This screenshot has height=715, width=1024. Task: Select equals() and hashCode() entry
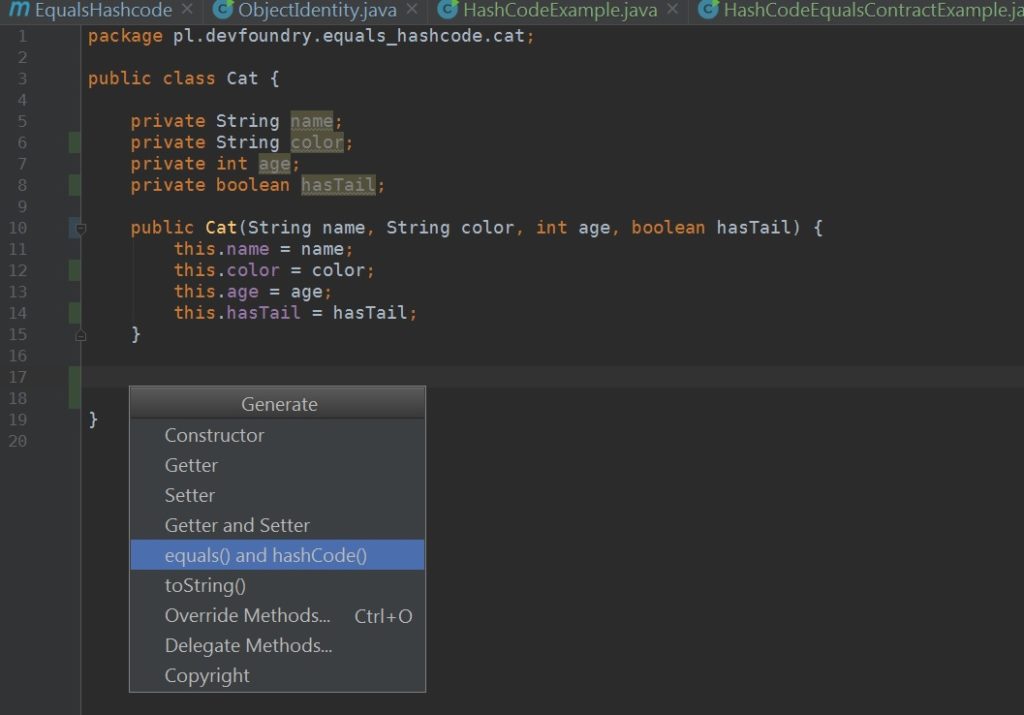point(277,555)
